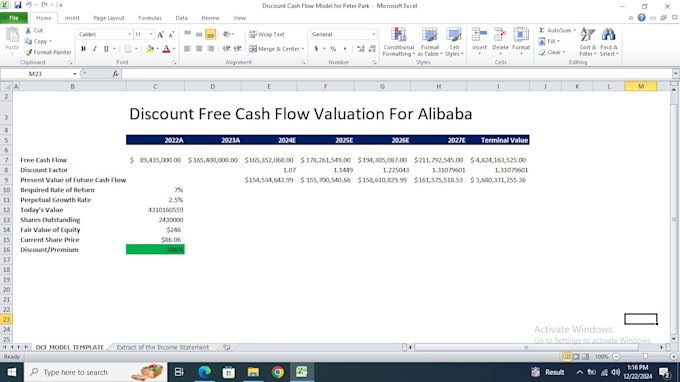Save workbook via Quick Access disk icon

[x=18, y=5]
